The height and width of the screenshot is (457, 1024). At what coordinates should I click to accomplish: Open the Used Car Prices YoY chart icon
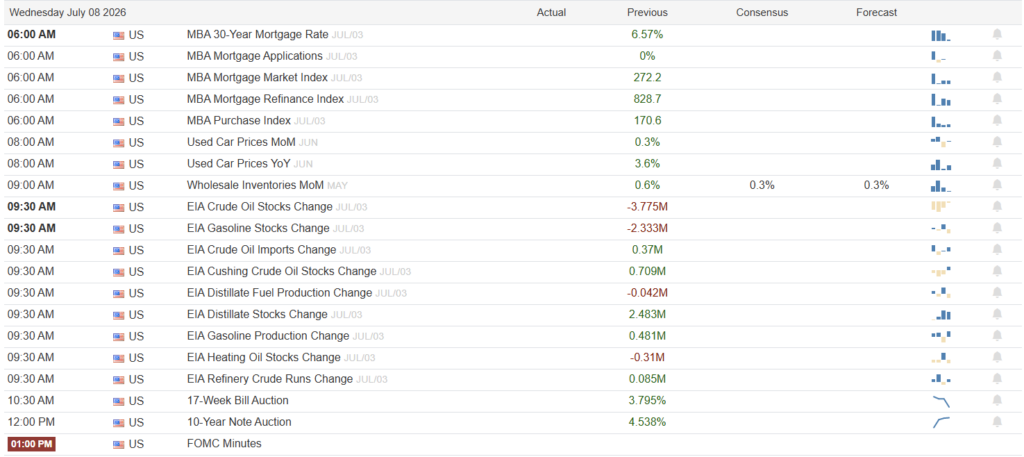pyautogui.click(x=940, y=165)
